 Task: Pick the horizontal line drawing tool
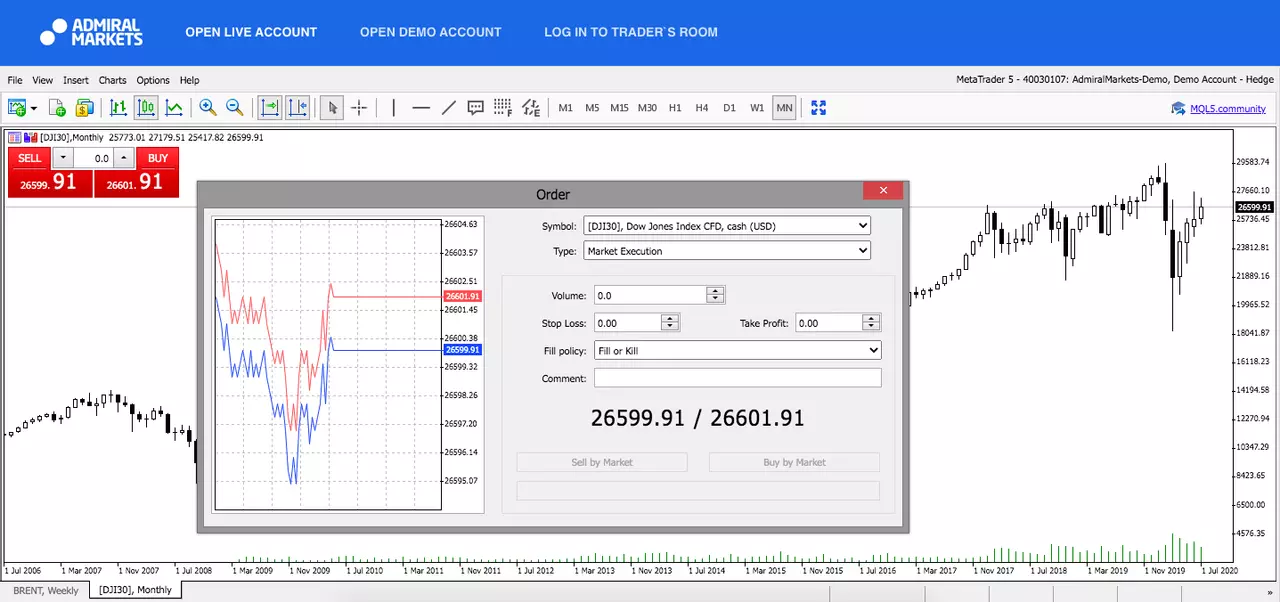click(421, 108)
